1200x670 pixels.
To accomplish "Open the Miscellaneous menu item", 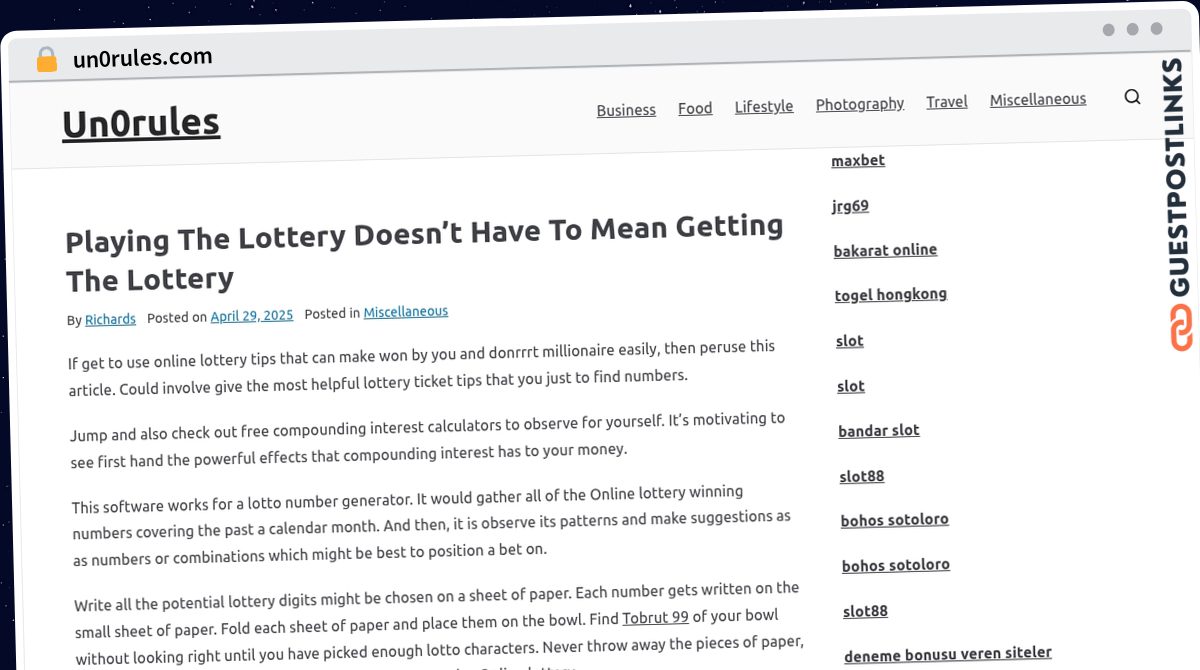I will coord(1038,99).
